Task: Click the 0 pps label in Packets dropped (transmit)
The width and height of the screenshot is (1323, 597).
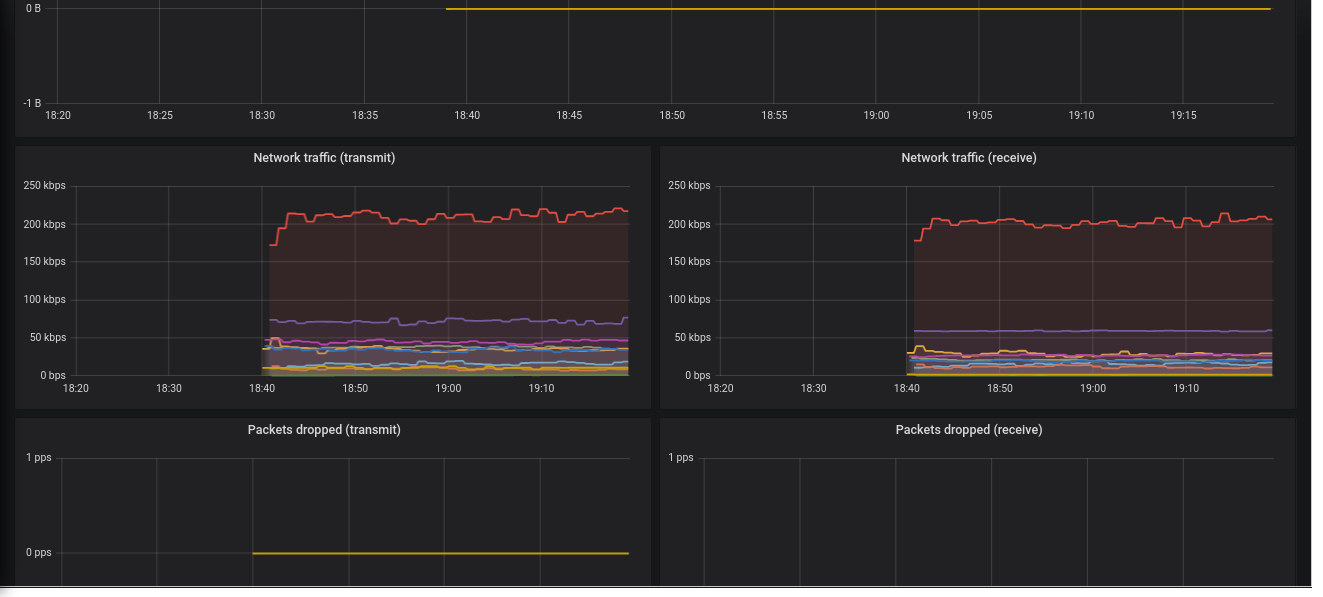Action: coord(38,553)
